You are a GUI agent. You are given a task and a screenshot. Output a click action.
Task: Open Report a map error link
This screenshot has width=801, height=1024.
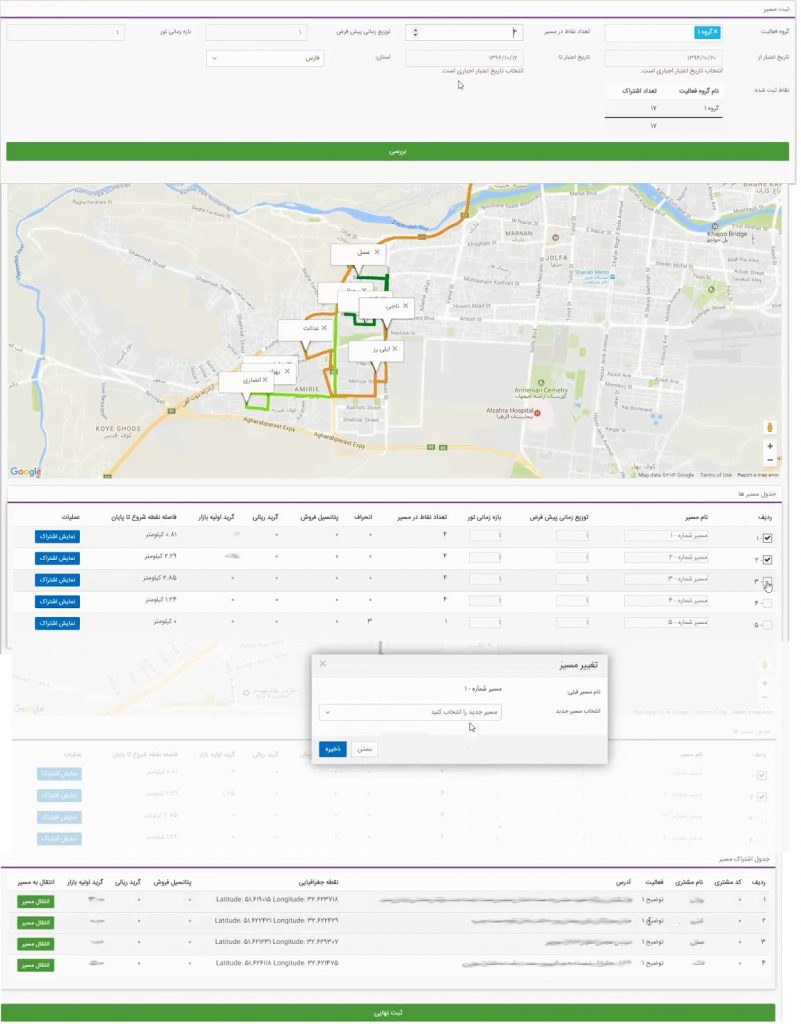(758, 475)
